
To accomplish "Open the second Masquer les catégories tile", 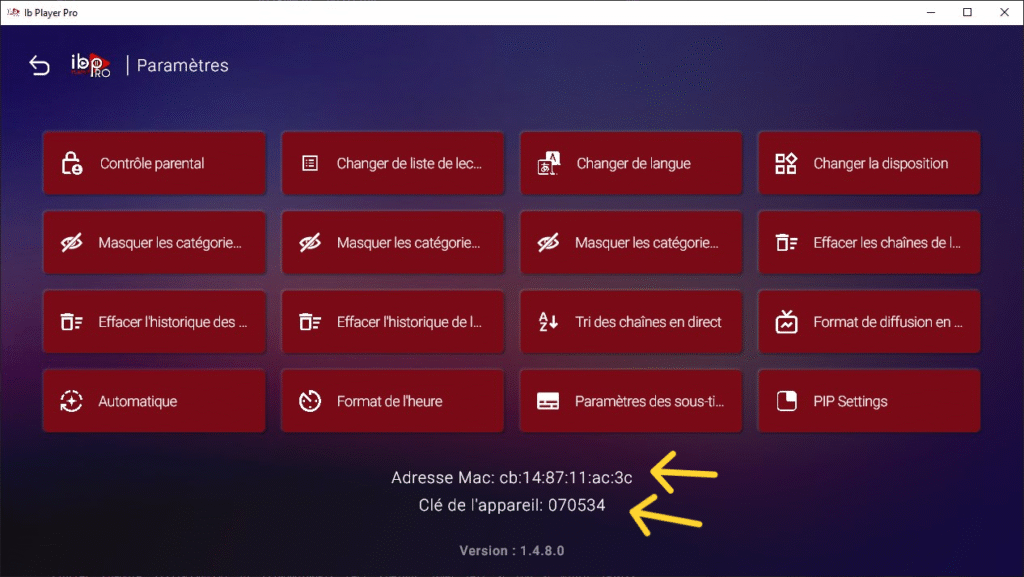I will [x=392, y=243].
